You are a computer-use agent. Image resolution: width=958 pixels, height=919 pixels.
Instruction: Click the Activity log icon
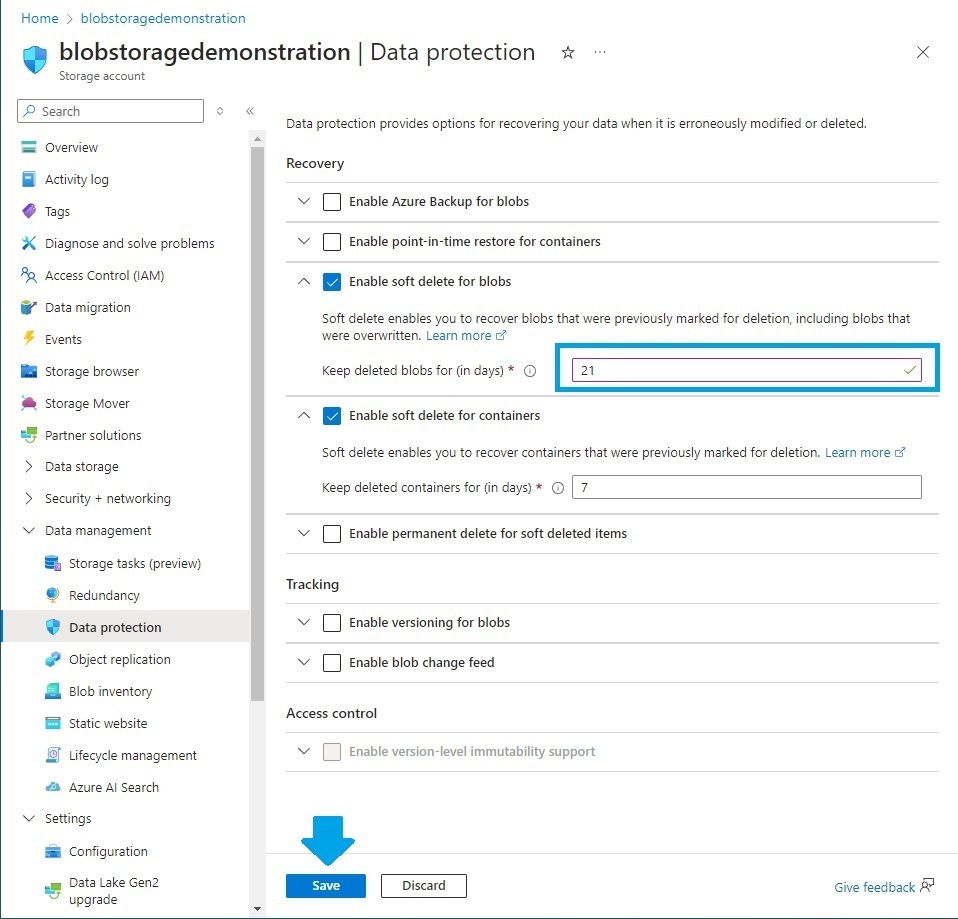[x=29, y=179]
